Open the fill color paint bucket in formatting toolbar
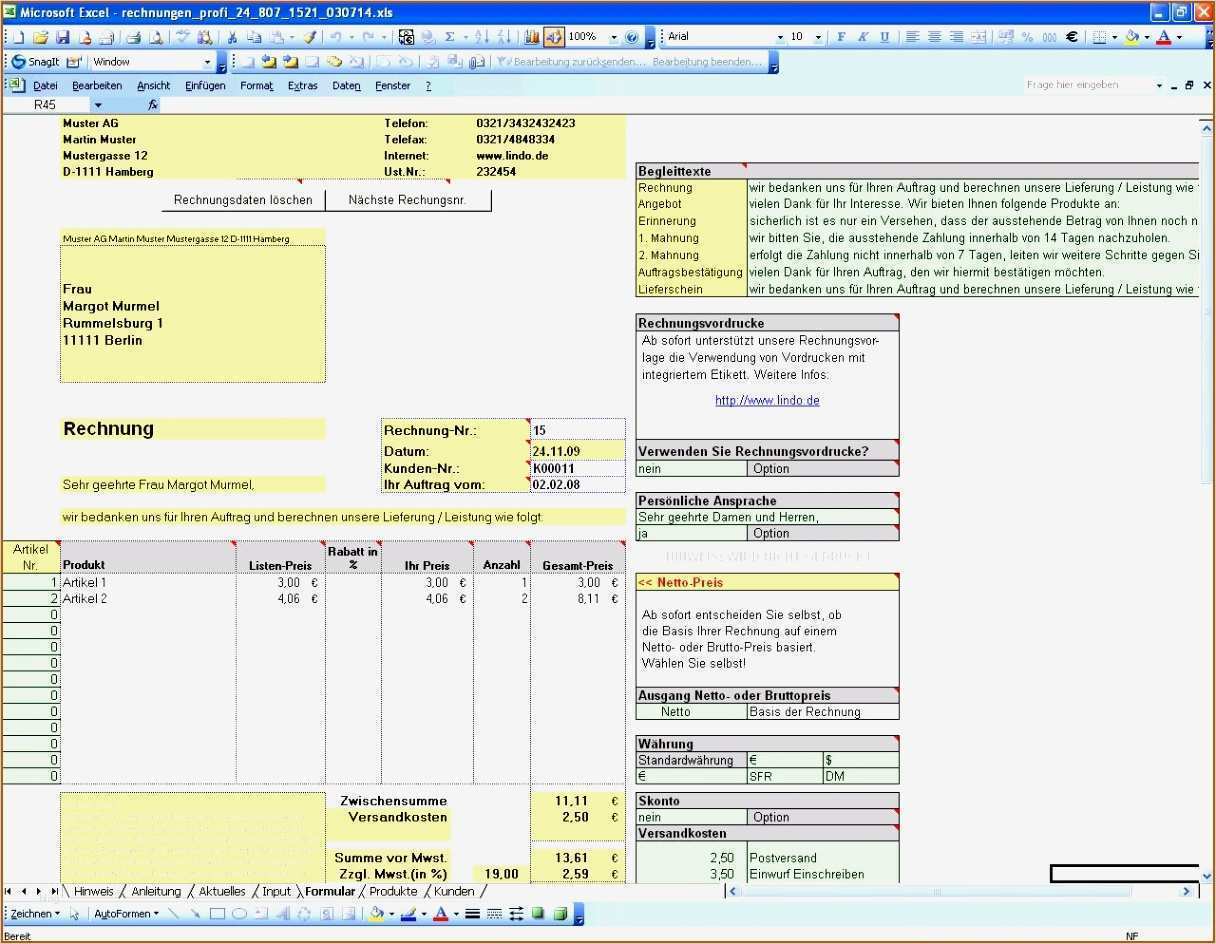 click(1132, 37)
